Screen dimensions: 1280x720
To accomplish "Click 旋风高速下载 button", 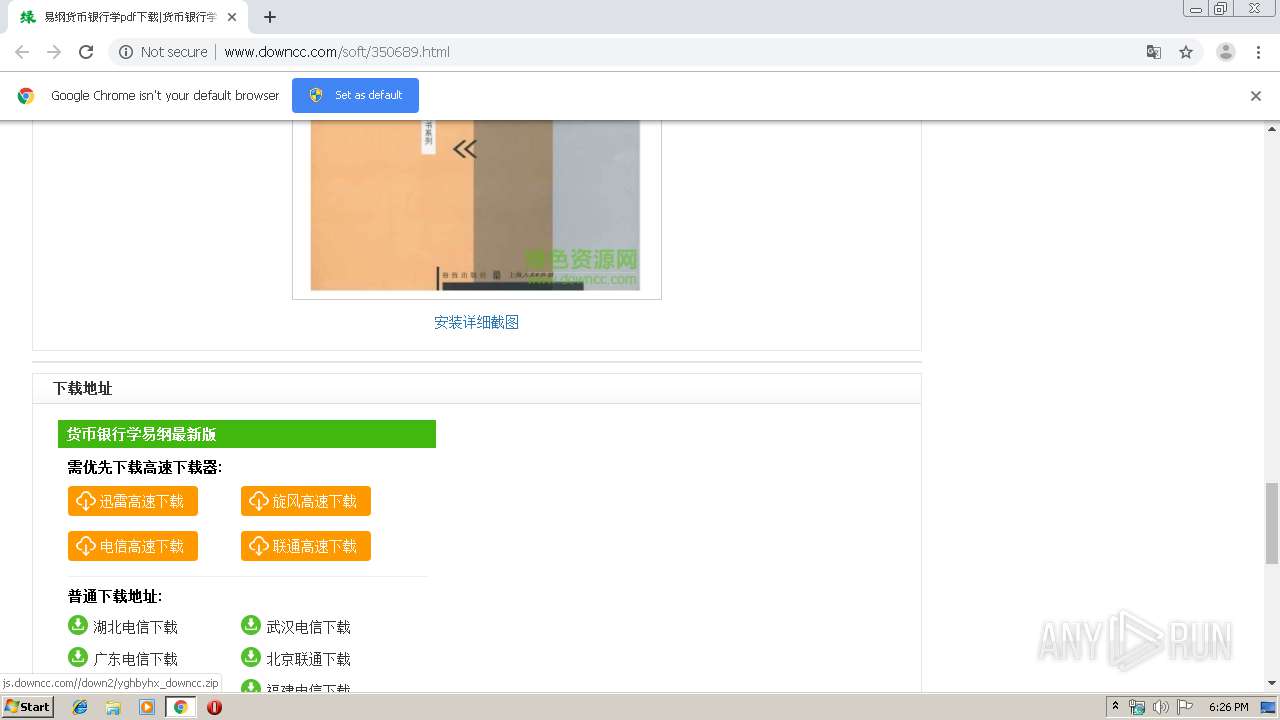I will click(x=306, y=501).
